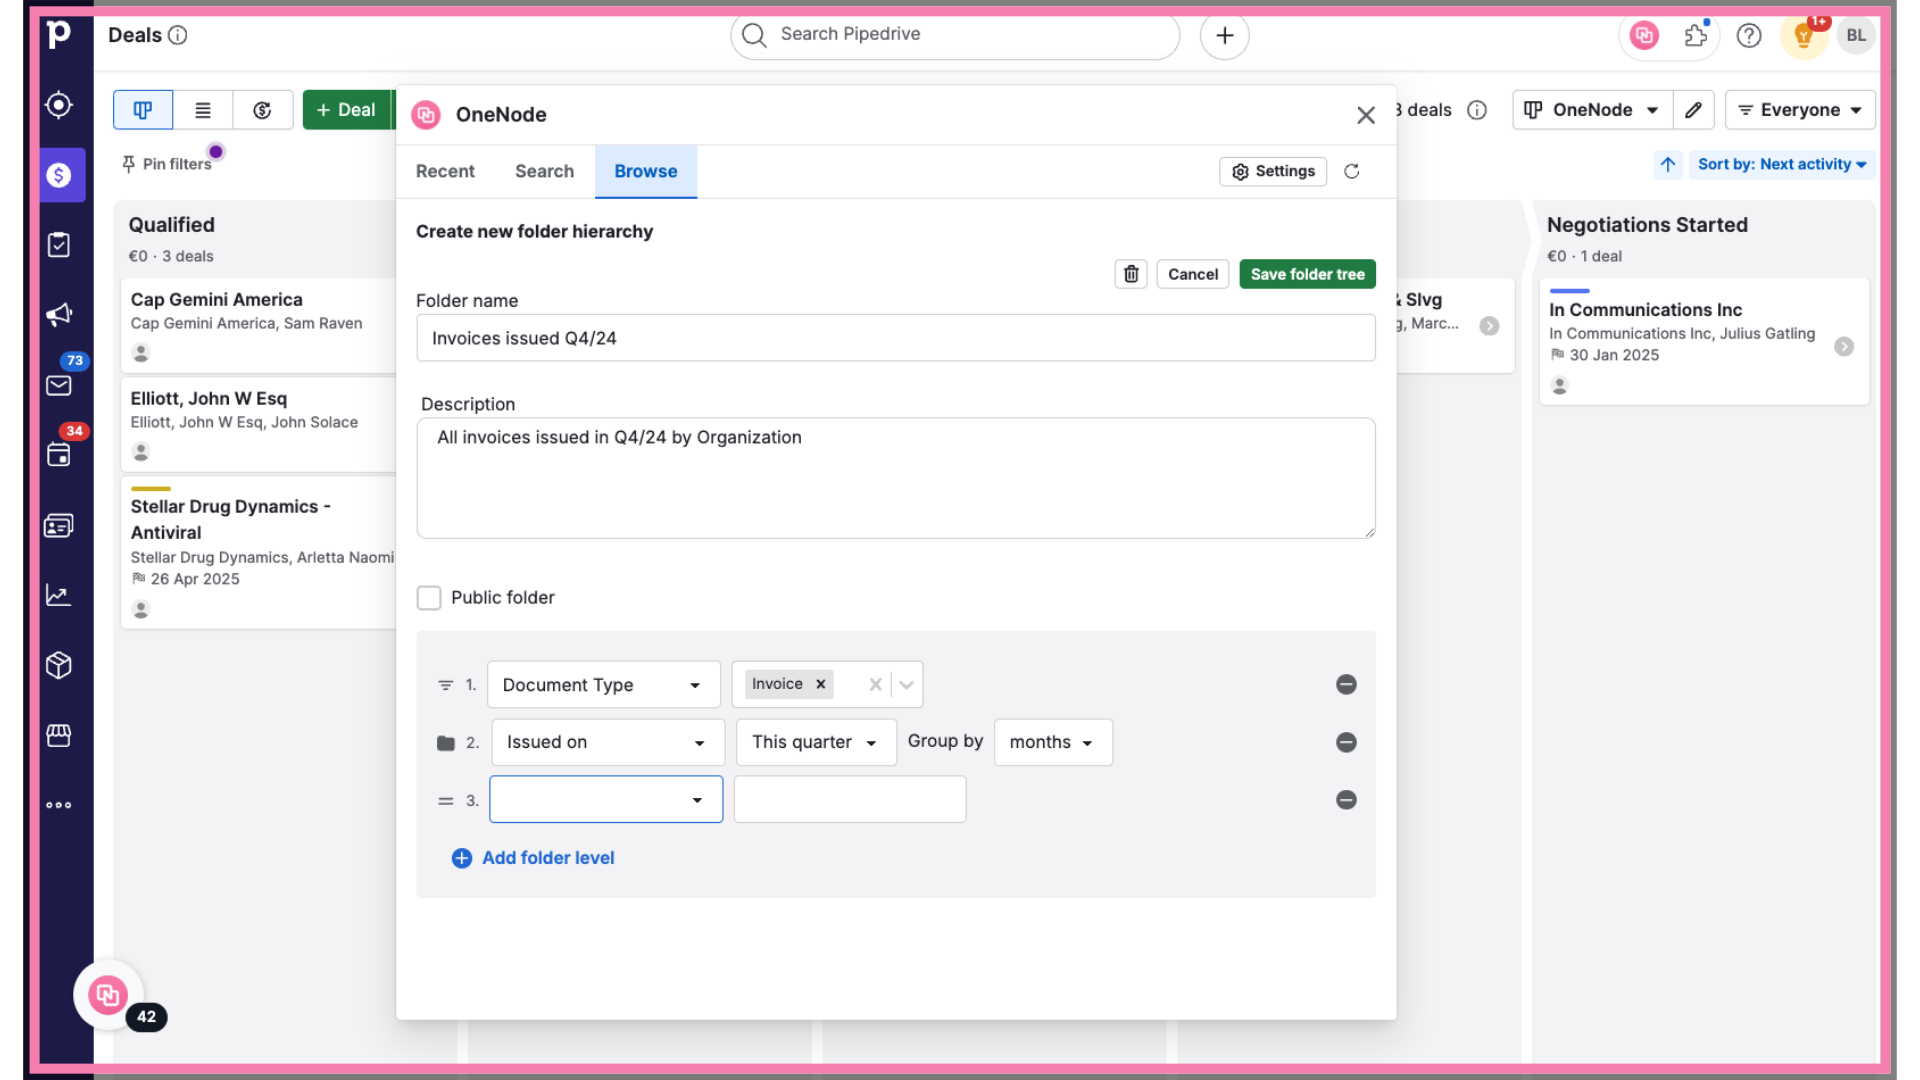Open the Mail inbox sidebar icon

point(59,385)
